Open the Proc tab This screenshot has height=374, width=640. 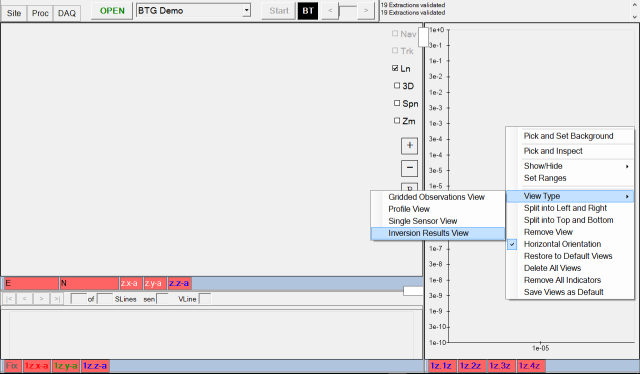[40, 13]
